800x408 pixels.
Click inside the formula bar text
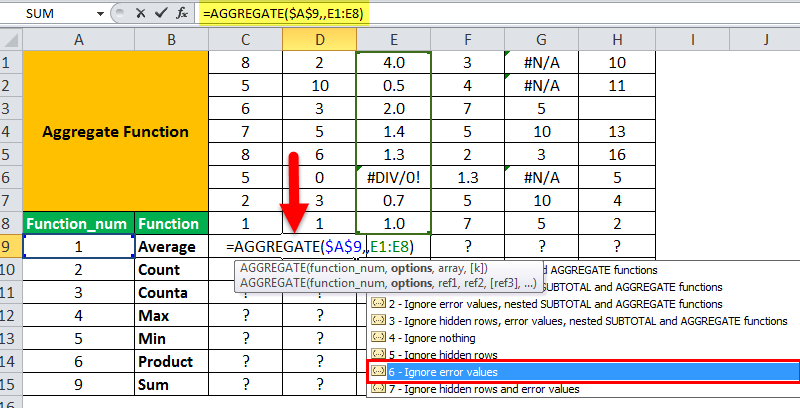283,14
